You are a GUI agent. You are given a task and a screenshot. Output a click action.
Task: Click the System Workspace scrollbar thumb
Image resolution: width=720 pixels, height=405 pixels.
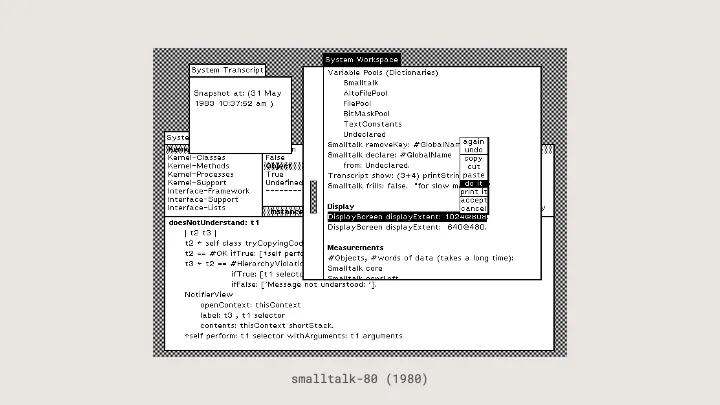click(x=314, y=197)
